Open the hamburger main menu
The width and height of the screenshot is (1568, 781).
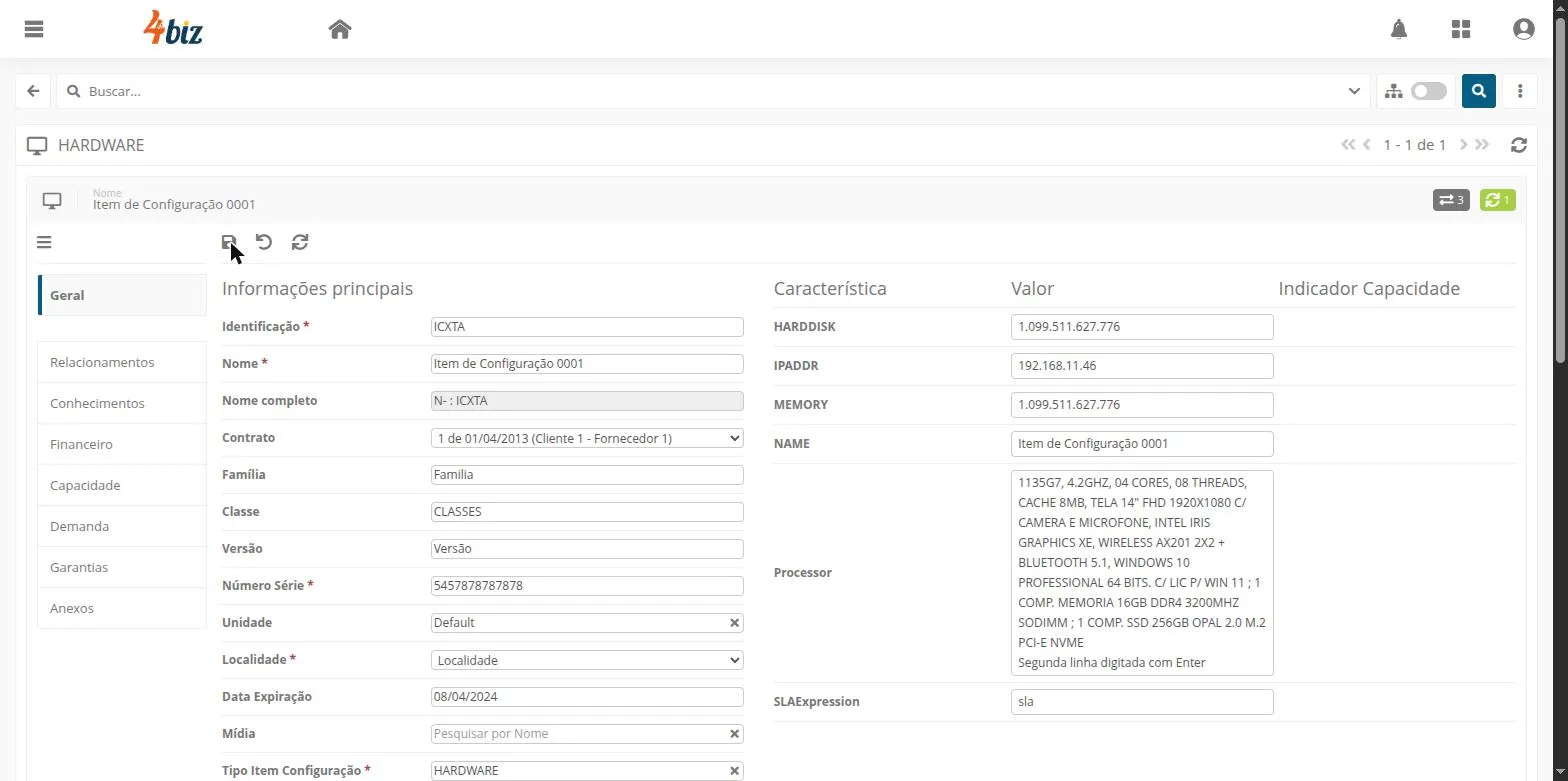[x=34, y=29]
